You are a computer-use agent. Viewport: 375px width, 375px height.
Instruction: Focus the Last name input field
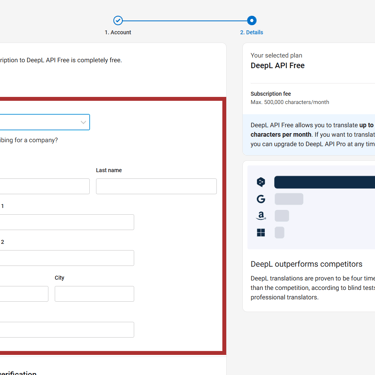(x=156, y=186)
